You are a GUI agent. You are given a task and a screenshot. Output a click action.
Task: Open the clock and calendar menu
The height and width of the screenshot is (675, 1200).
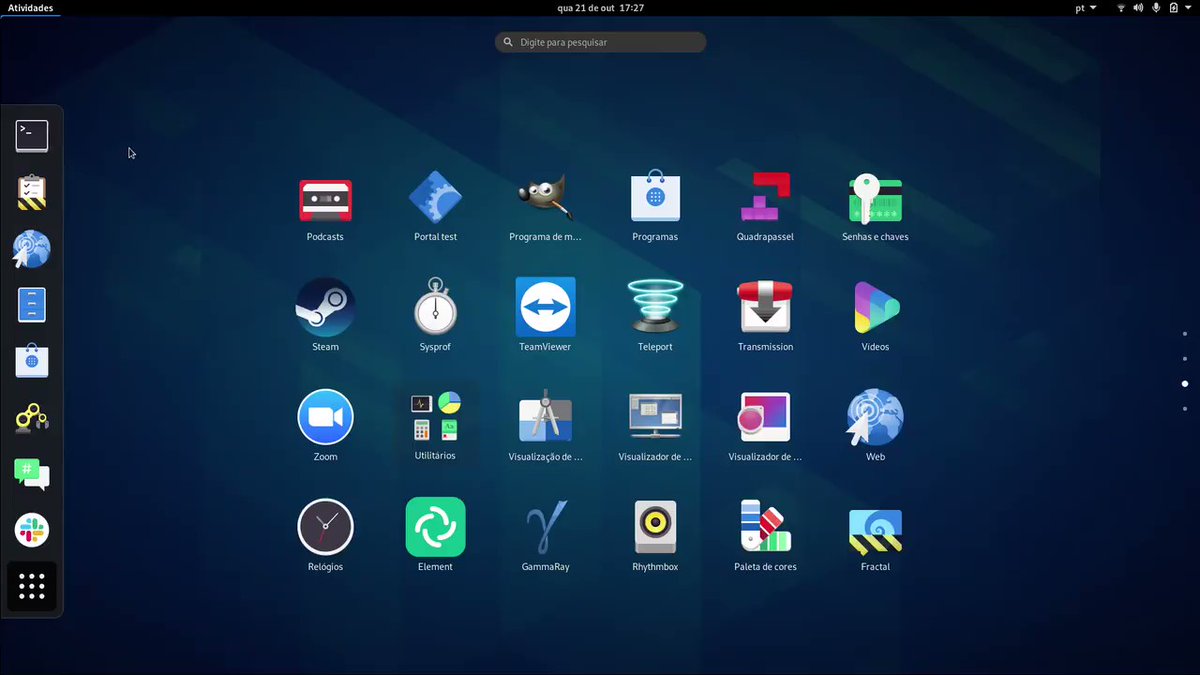point(600,8)
